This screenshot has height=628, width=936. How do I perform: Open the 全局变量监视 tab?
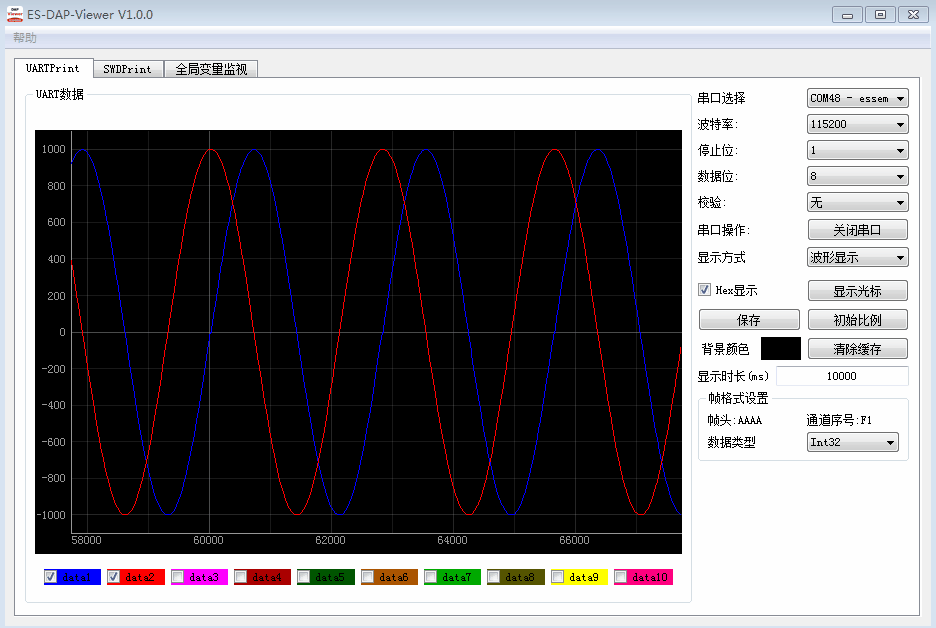[x=211, y=69]
